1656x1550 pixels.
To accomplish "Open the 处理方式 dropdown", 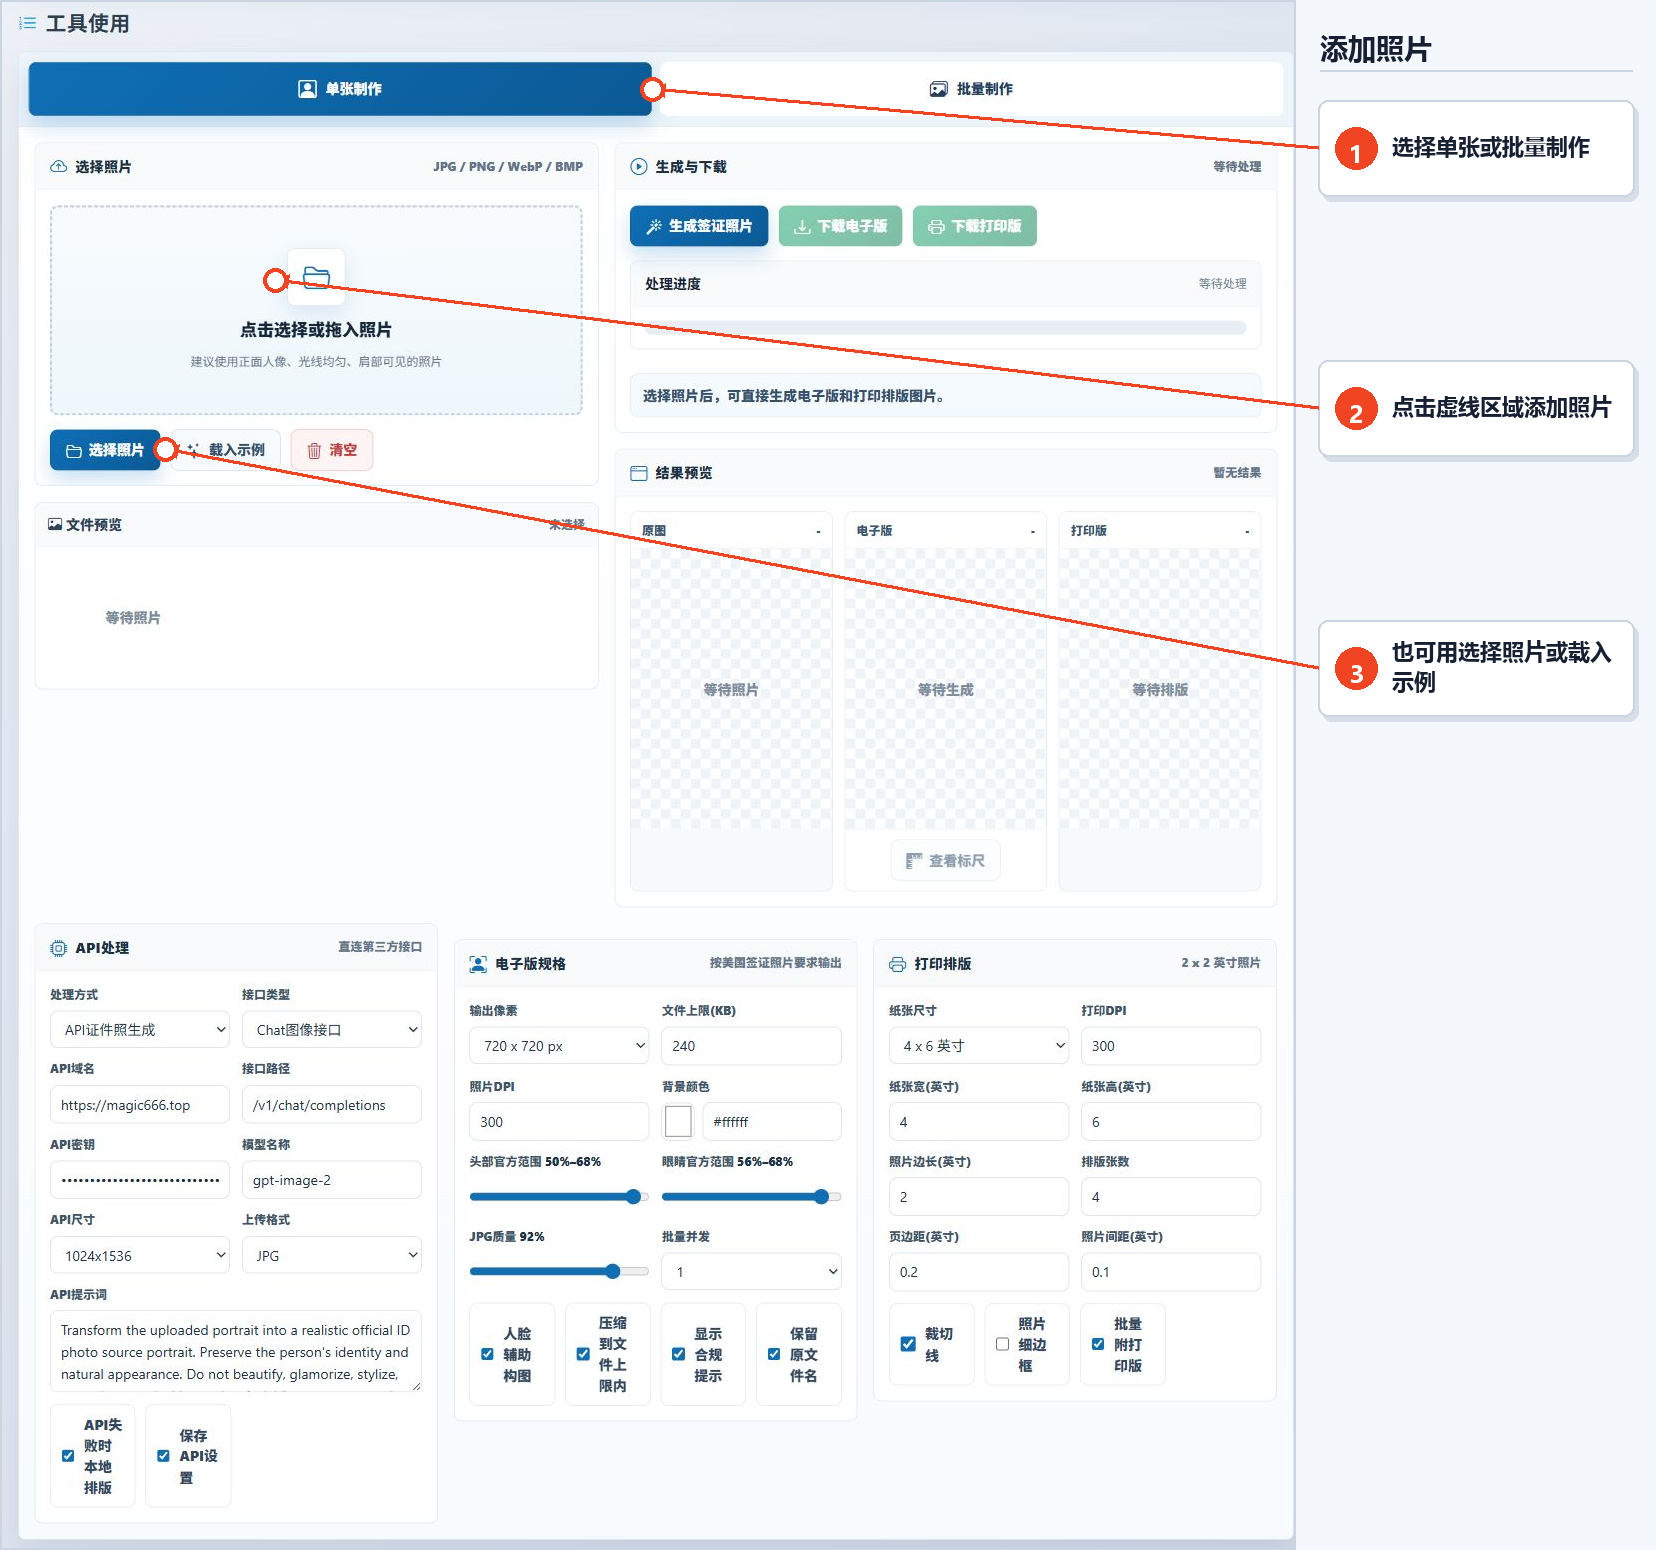I will (140, 1030).
